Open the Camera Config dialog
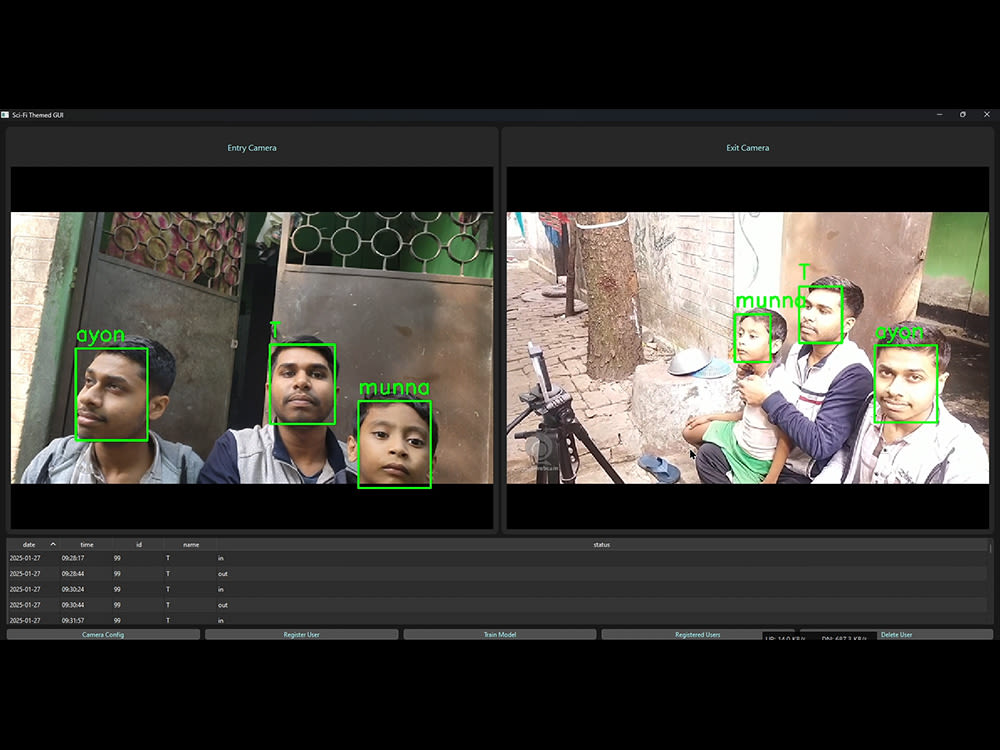Viewport: 1000px width, 750px height. click(x=103, y=635)
